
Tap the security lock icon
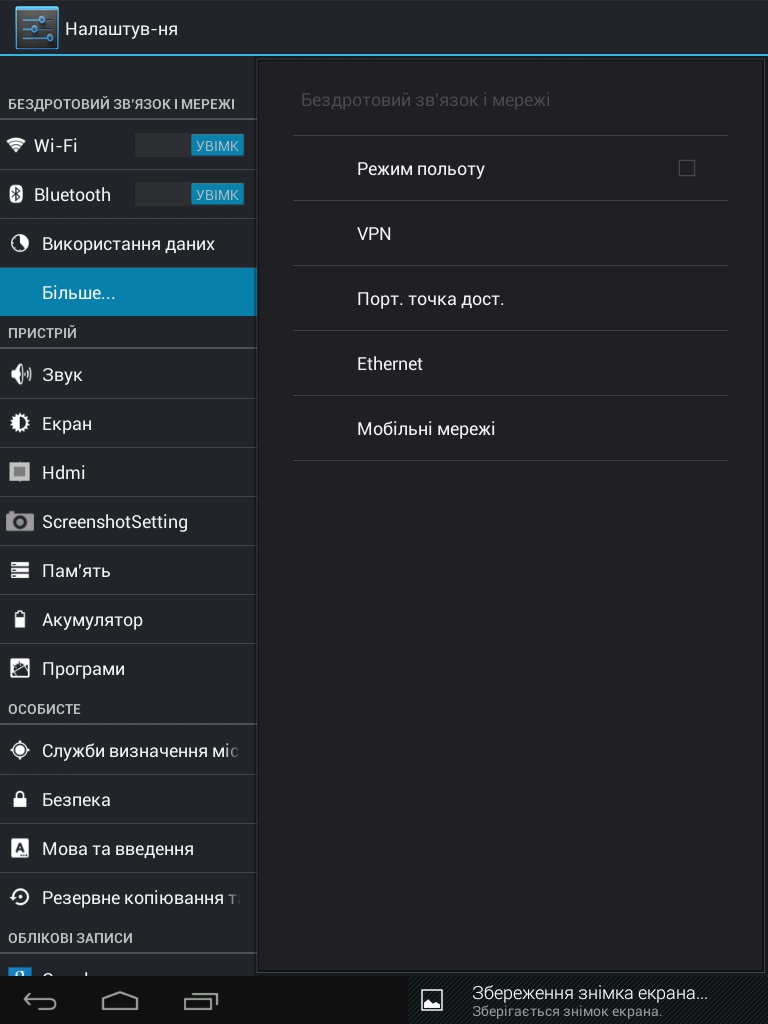click(x=20, y=799)
